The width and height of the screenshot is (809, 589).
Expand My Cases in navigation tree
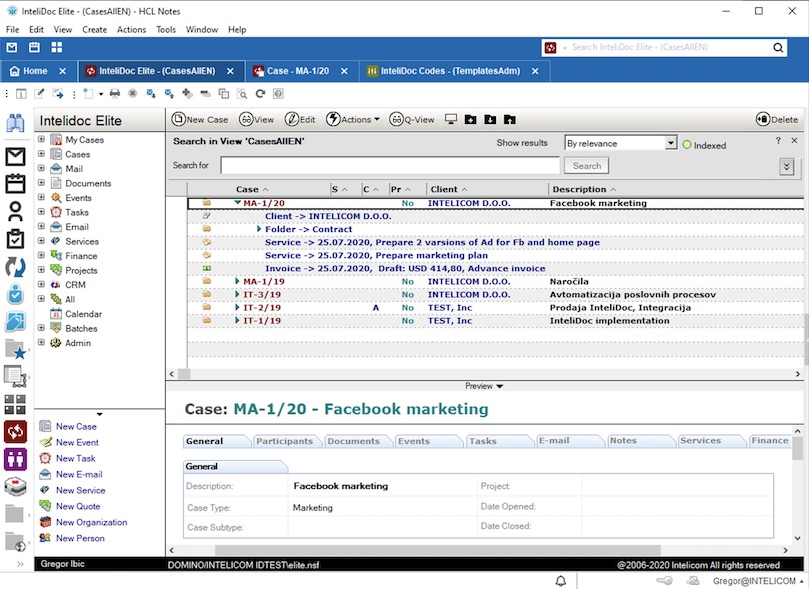41,139
